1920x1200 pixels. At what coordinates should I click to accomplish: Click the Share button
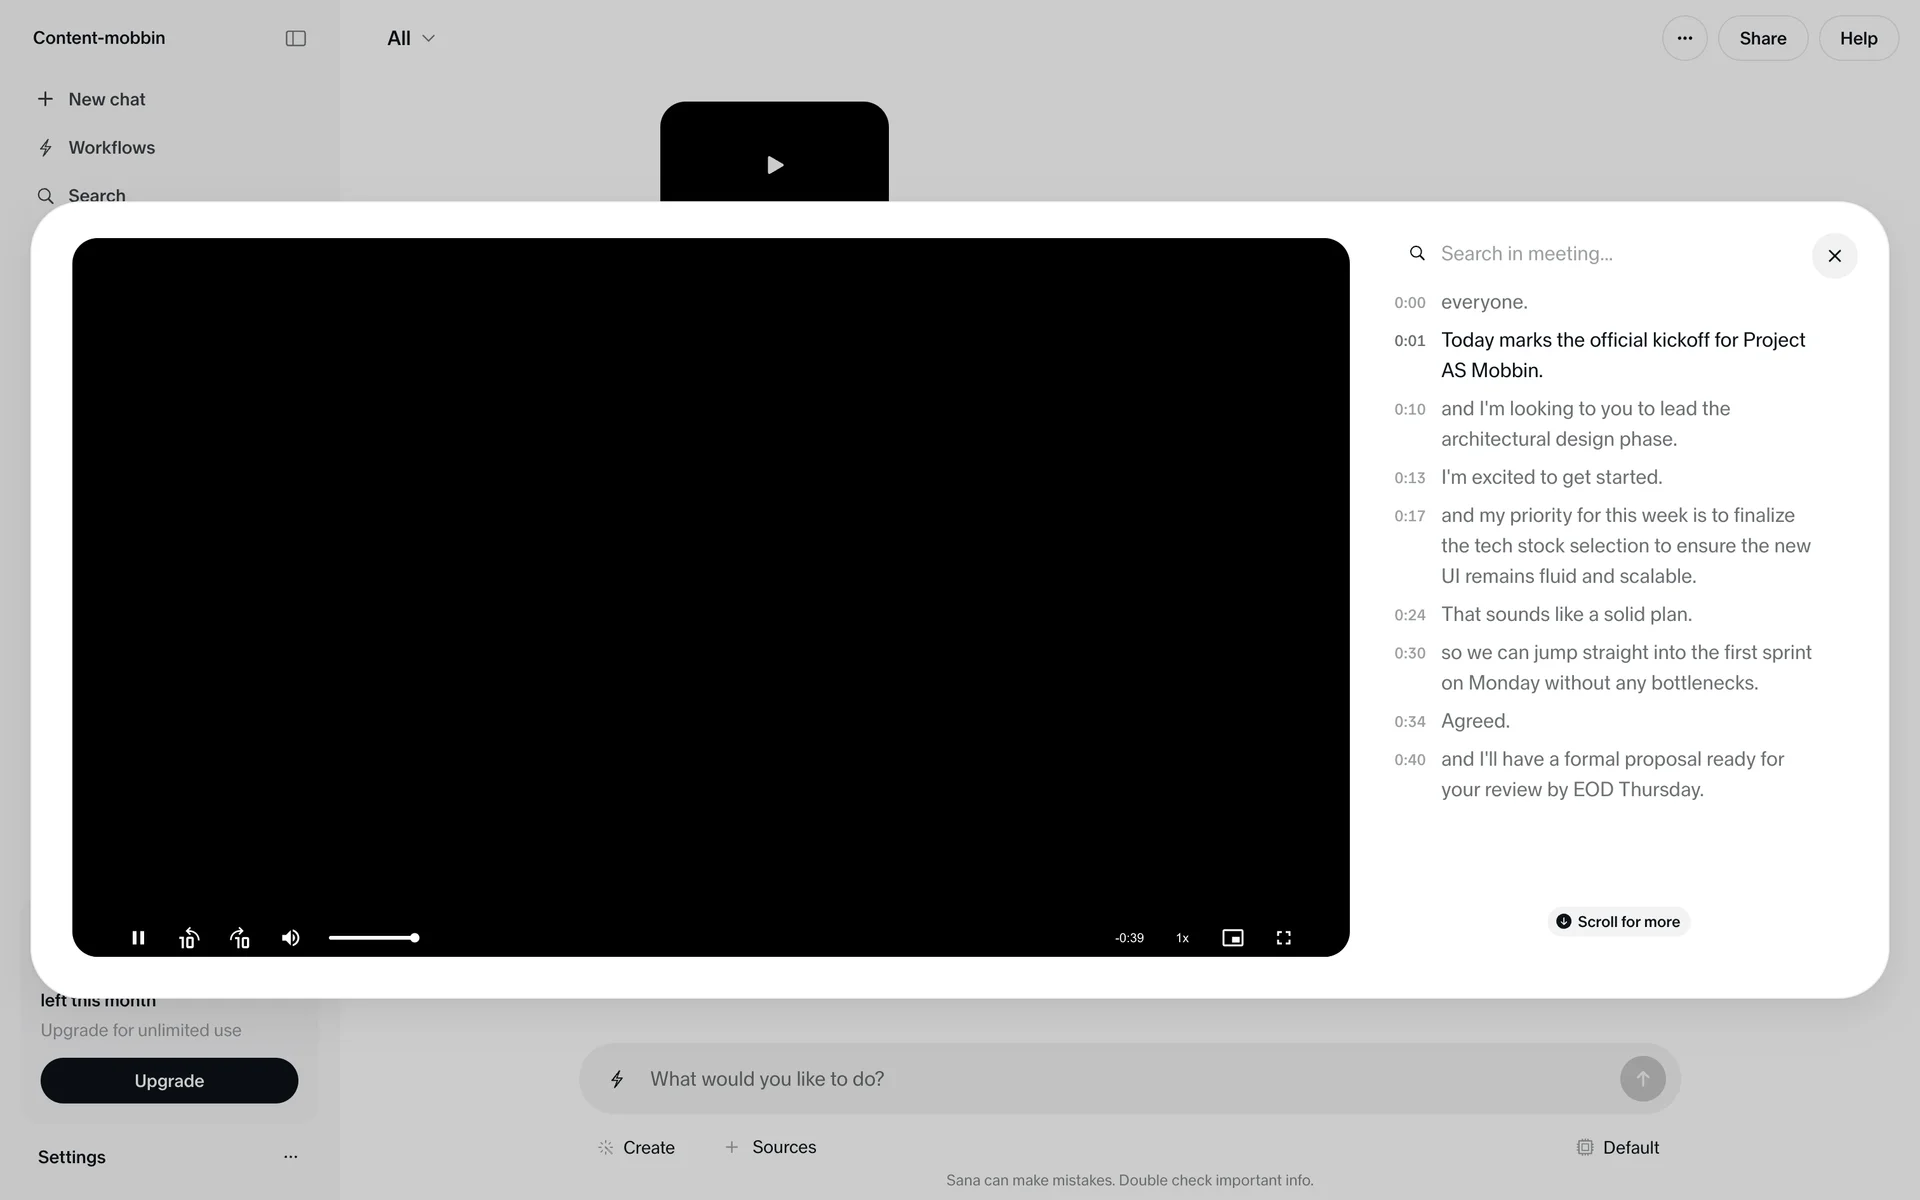[1762, 38]
